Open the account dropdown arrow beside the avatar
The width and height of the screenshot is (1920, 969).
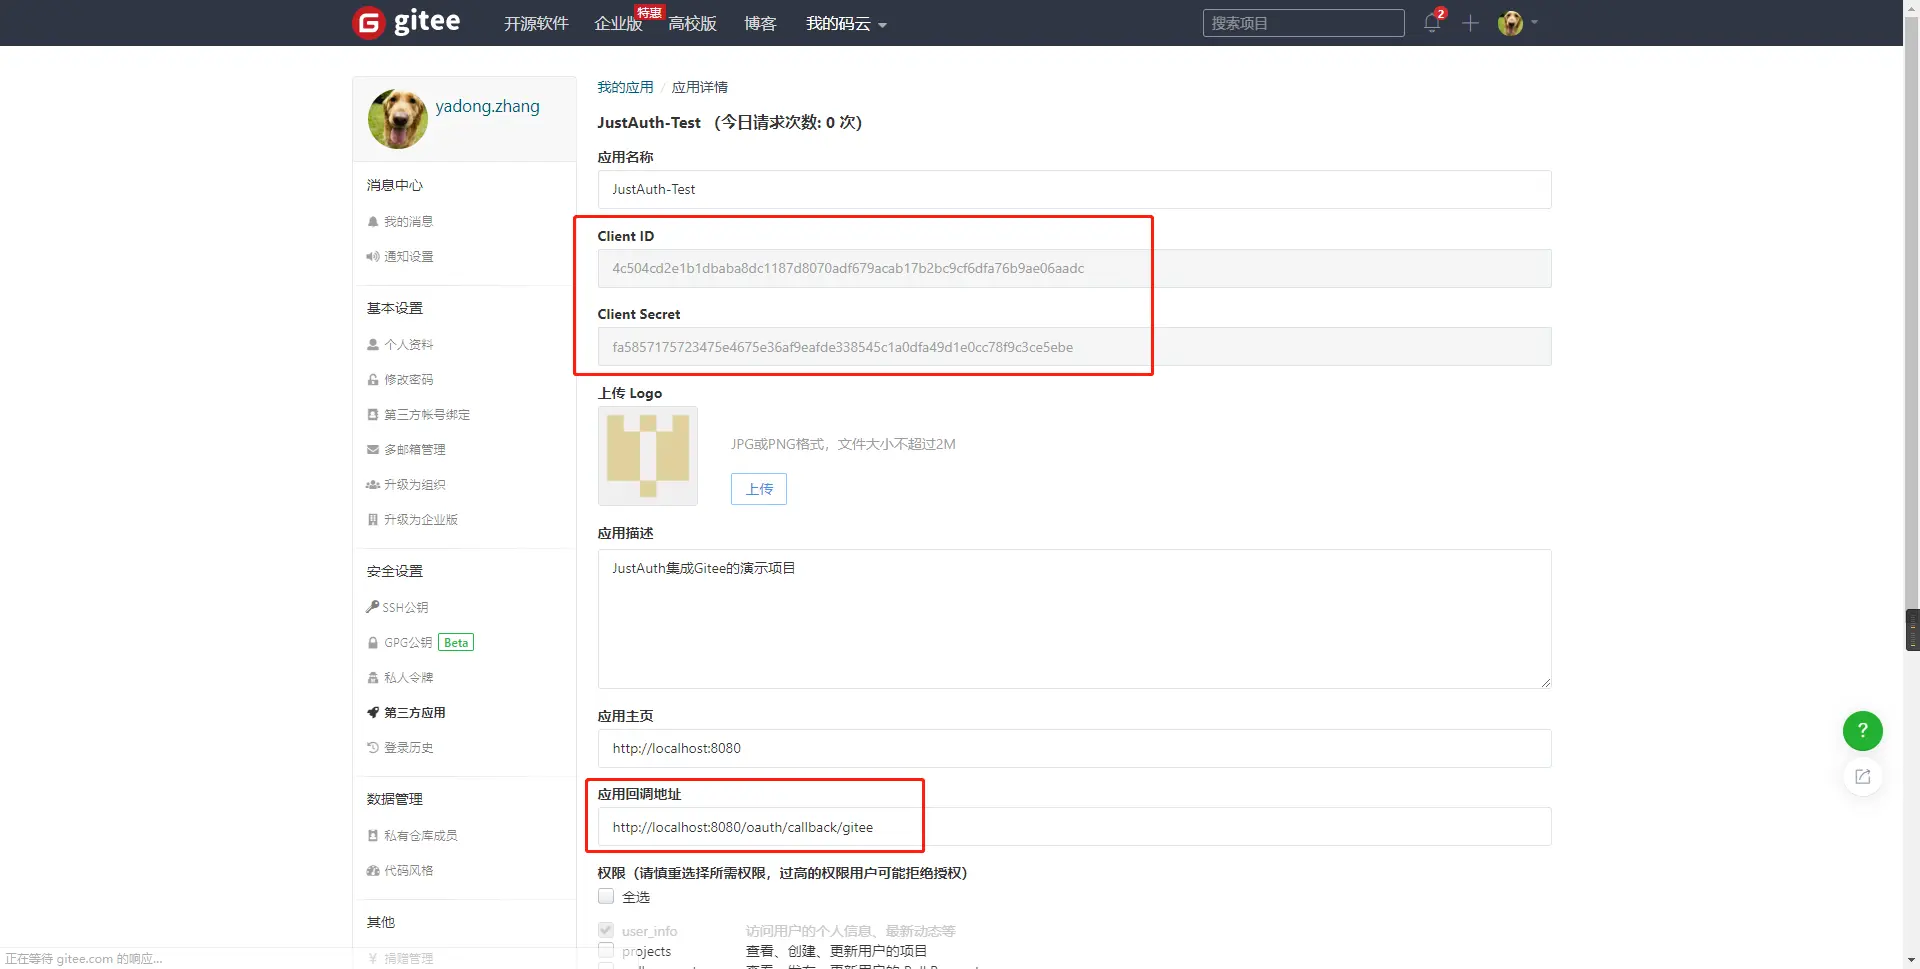click(x=1534, y=22)
